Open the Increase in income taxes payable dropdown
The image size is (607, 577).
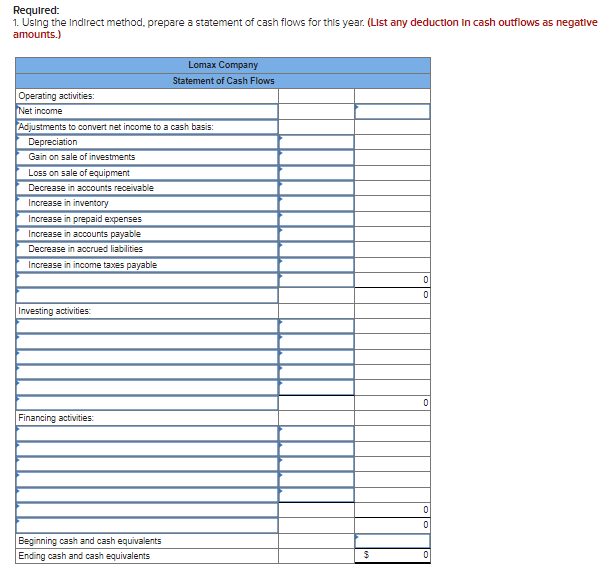(147, 265)
